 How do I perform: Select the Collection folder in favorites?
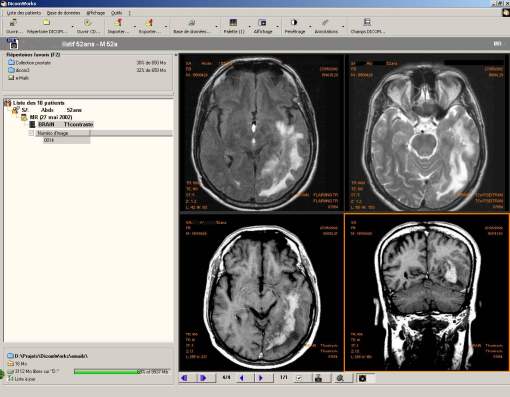tap(29, 62)
